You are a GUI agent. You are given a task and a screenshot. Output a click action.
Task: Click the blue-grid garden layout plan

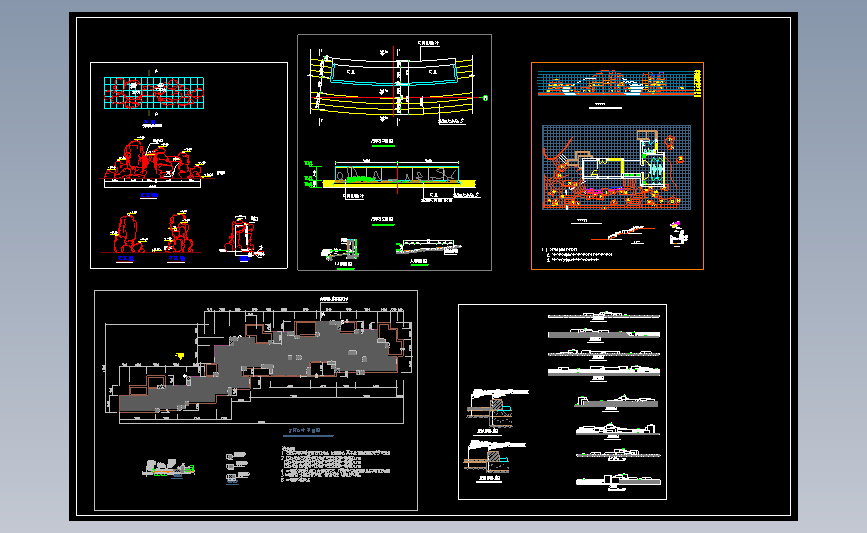[x=617, y=168]
